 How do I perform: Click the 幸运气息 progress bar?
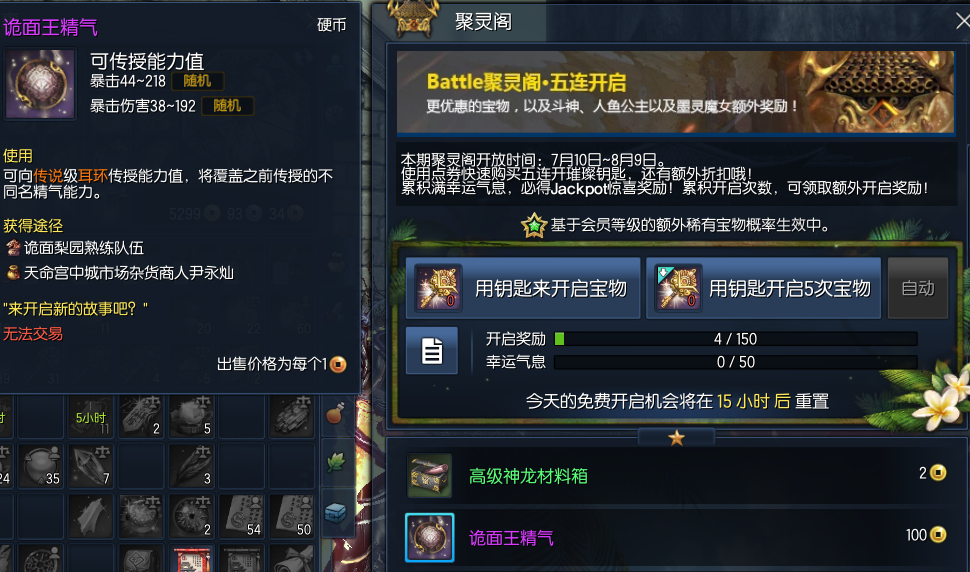[x=736, y=362]
